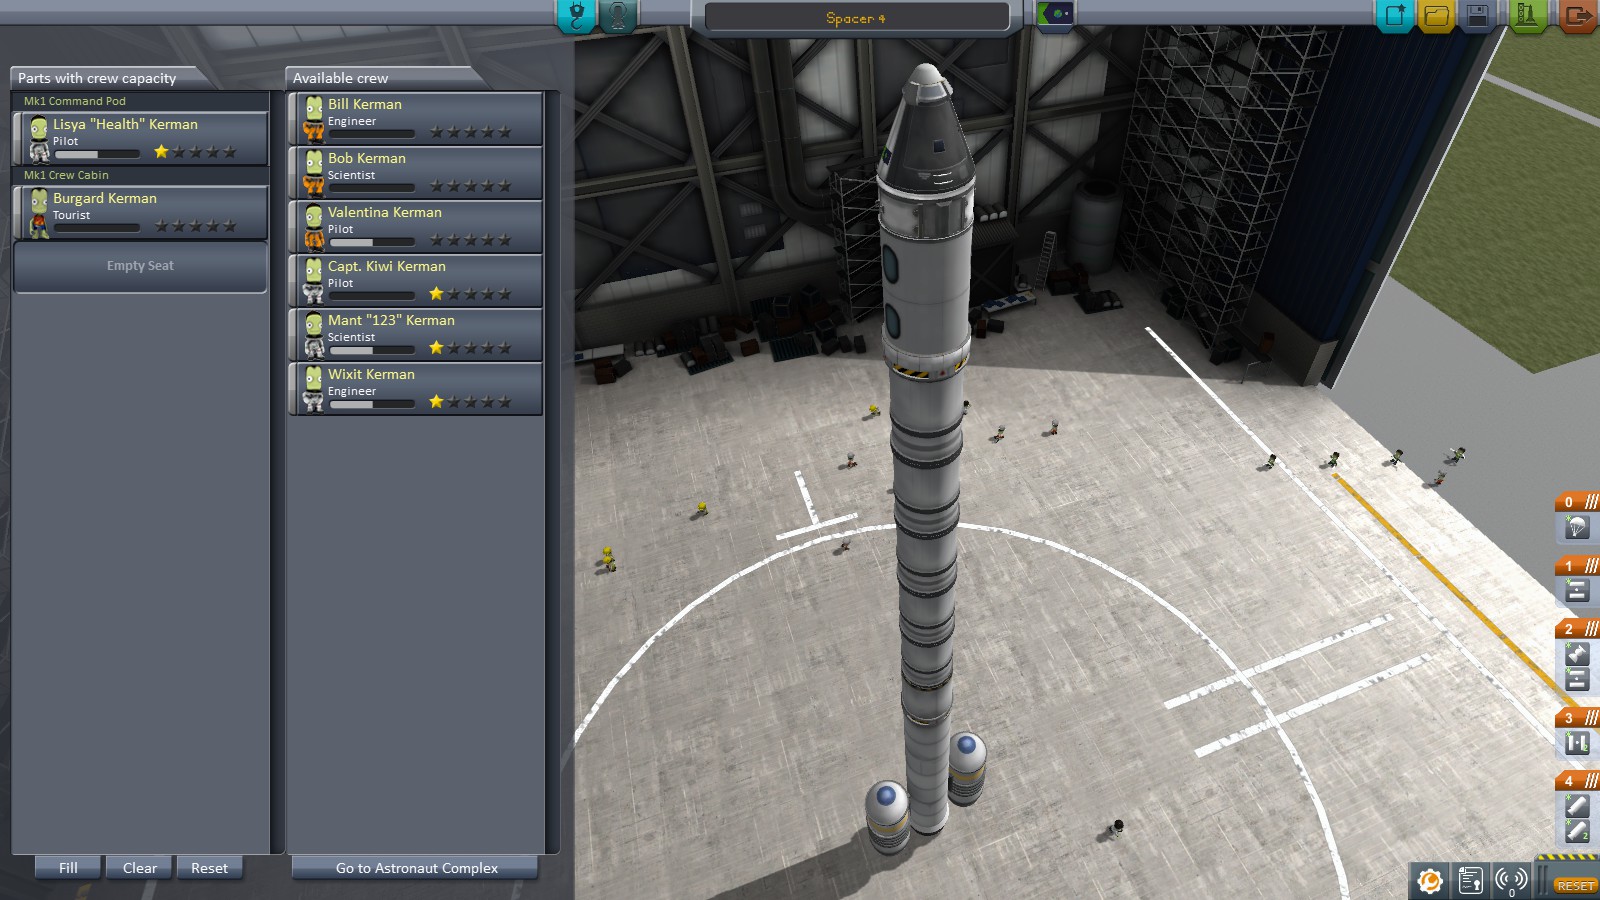Click the decoupler icon in stage 1
The image size is (1600, 900).
click(x=1577, y=590)
